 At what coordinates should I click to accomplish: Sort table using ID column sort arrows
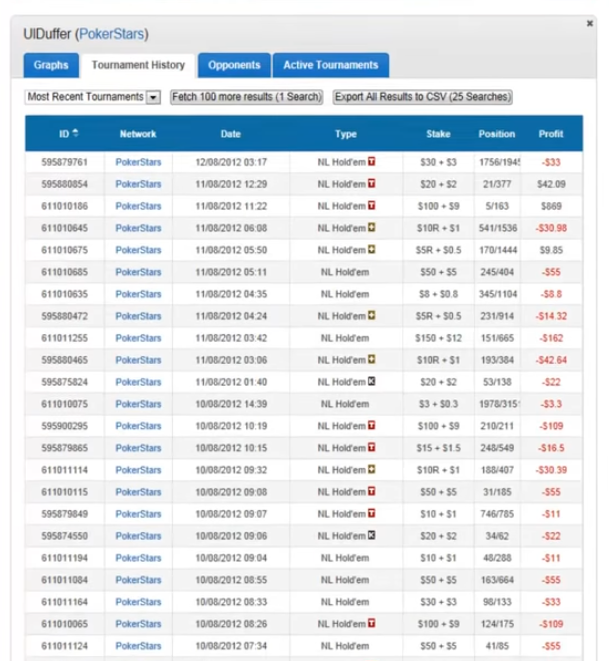pos(77,134)
